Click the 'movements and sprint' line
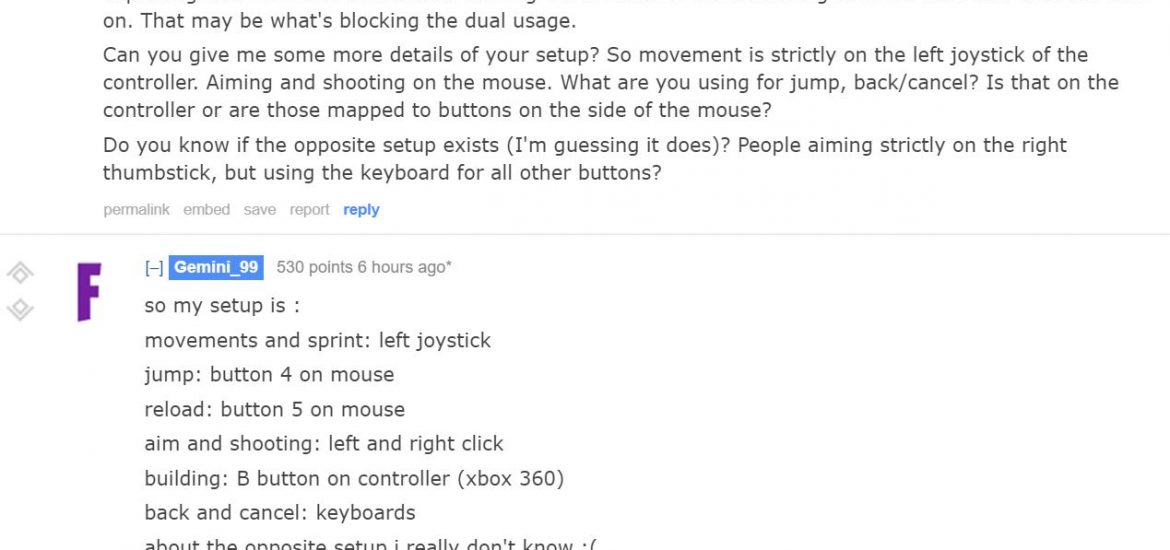This screenshot has height=550, width=1170. 318,340
